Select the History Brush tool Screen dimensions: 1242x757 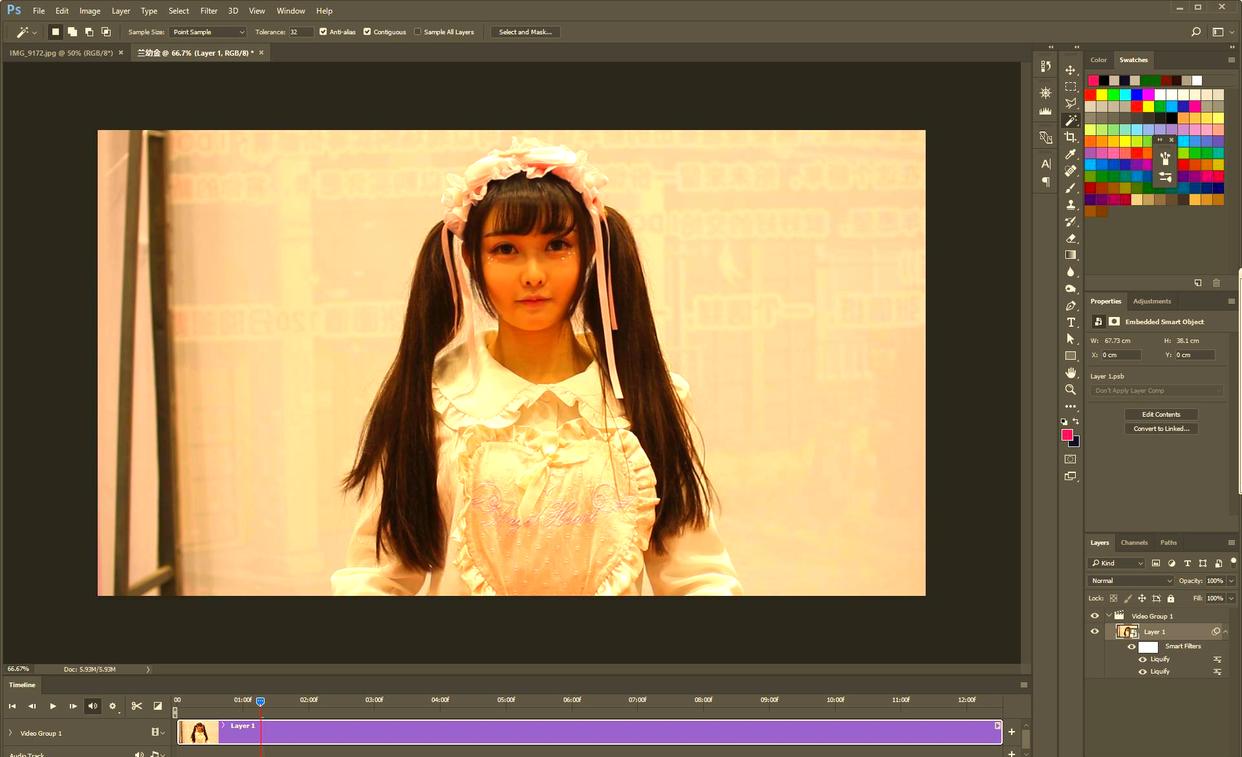coord(1070,222)
